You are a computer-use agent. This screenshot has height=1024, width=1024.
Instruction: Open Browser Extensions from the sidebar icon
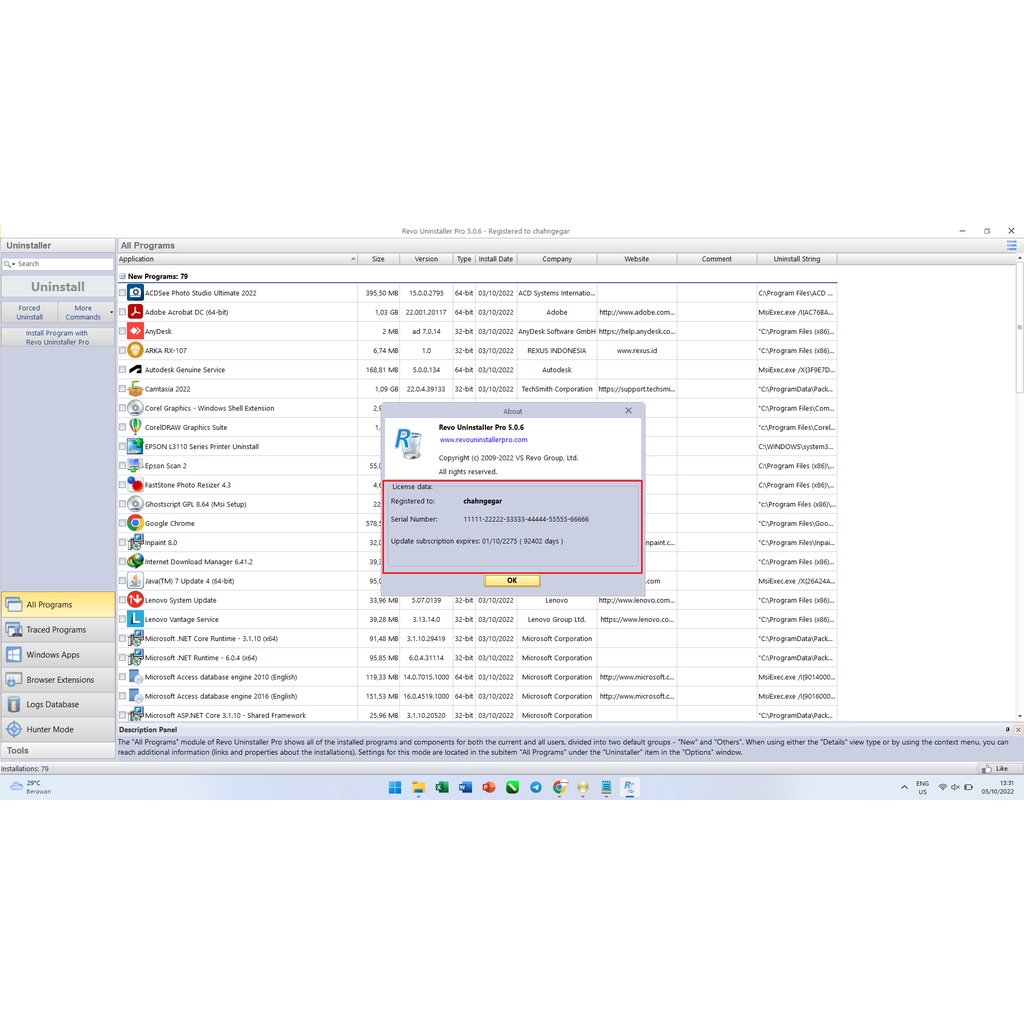(14, 680)
